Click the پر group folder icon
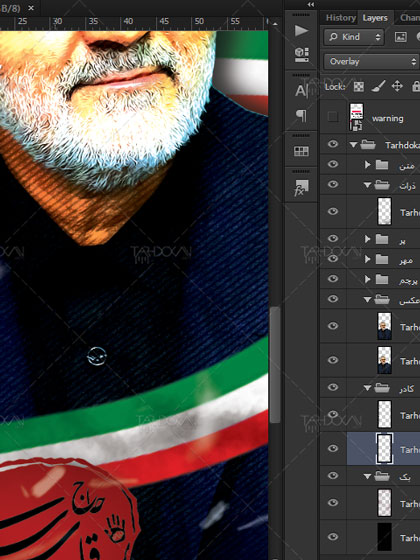Screen dimensions: 420x560 click(x=382, y=239)
